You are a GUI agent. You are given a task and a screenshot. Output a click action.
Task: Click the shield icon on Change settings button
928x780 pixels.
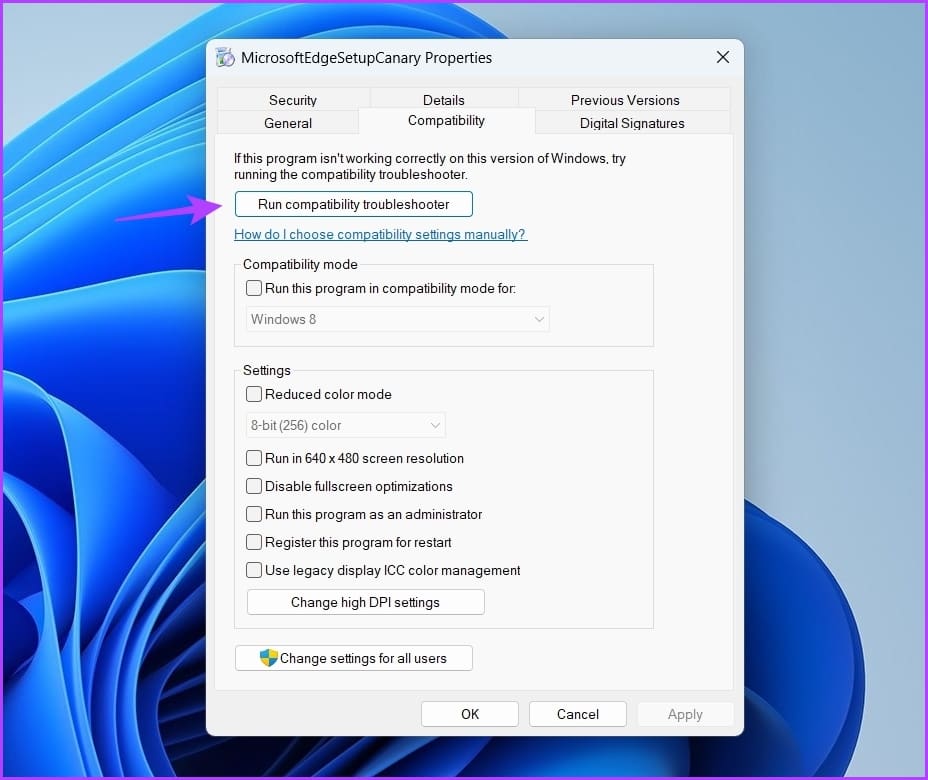(269, 657)
